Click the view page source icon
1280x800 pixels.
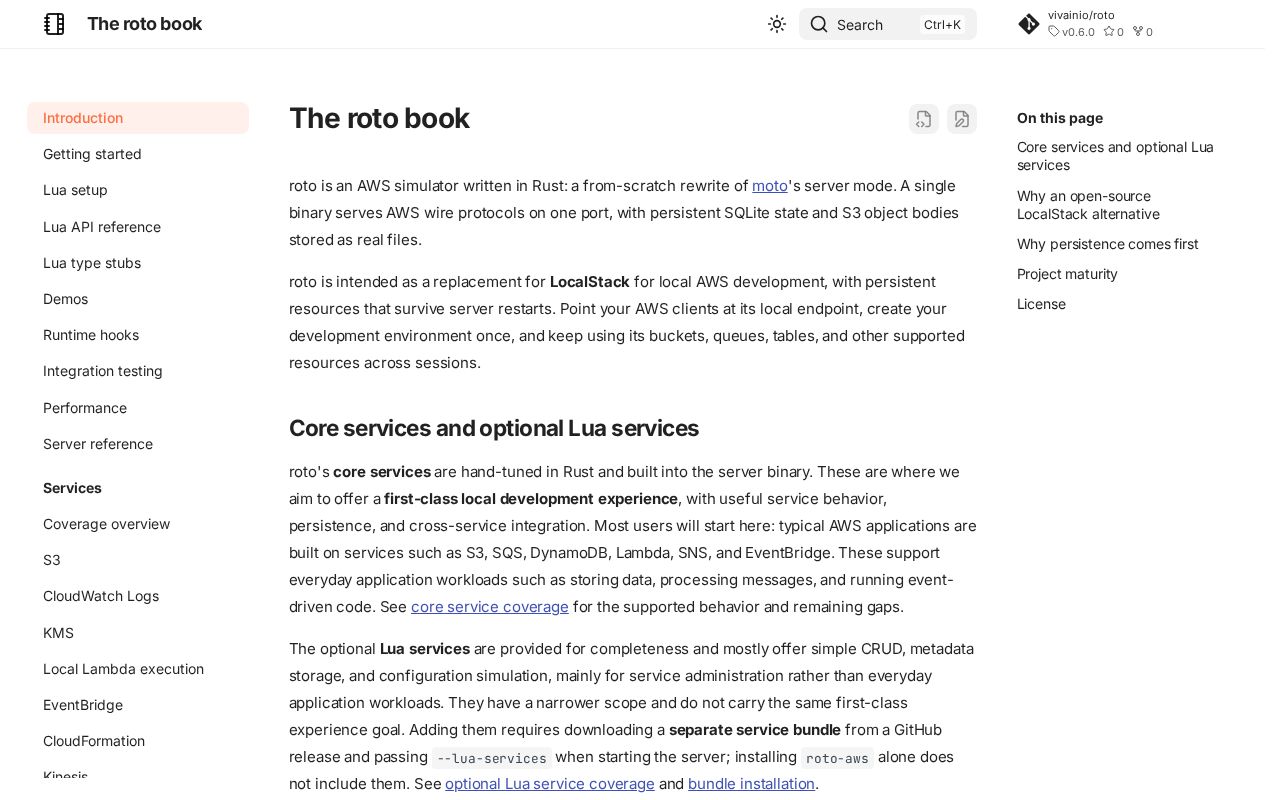[924, 119]
